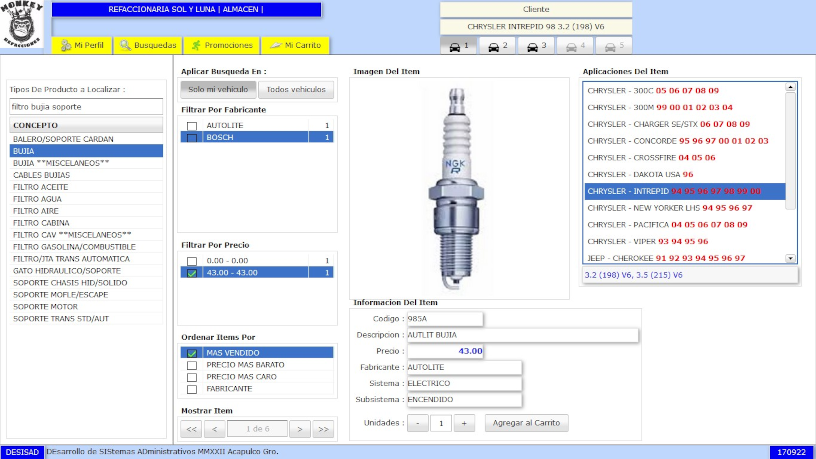Select vehicle slot 4 car icon

coord(575,46)
